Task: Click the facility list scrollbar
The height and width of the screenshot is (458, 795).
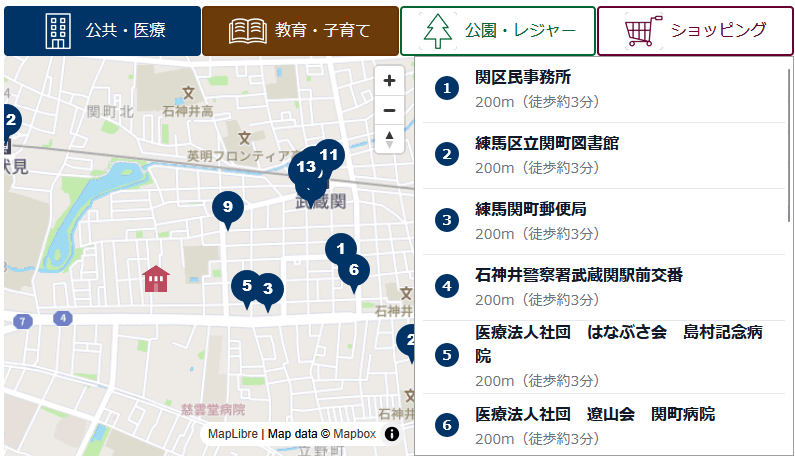Action: (789, 146)
